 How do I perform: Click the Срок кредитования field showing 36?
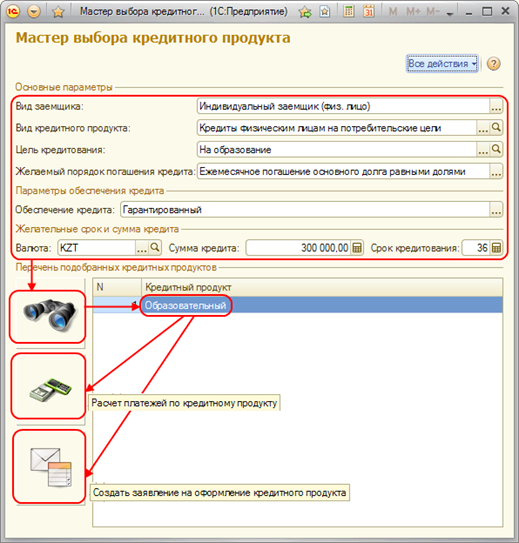click(x=476, y=248)
